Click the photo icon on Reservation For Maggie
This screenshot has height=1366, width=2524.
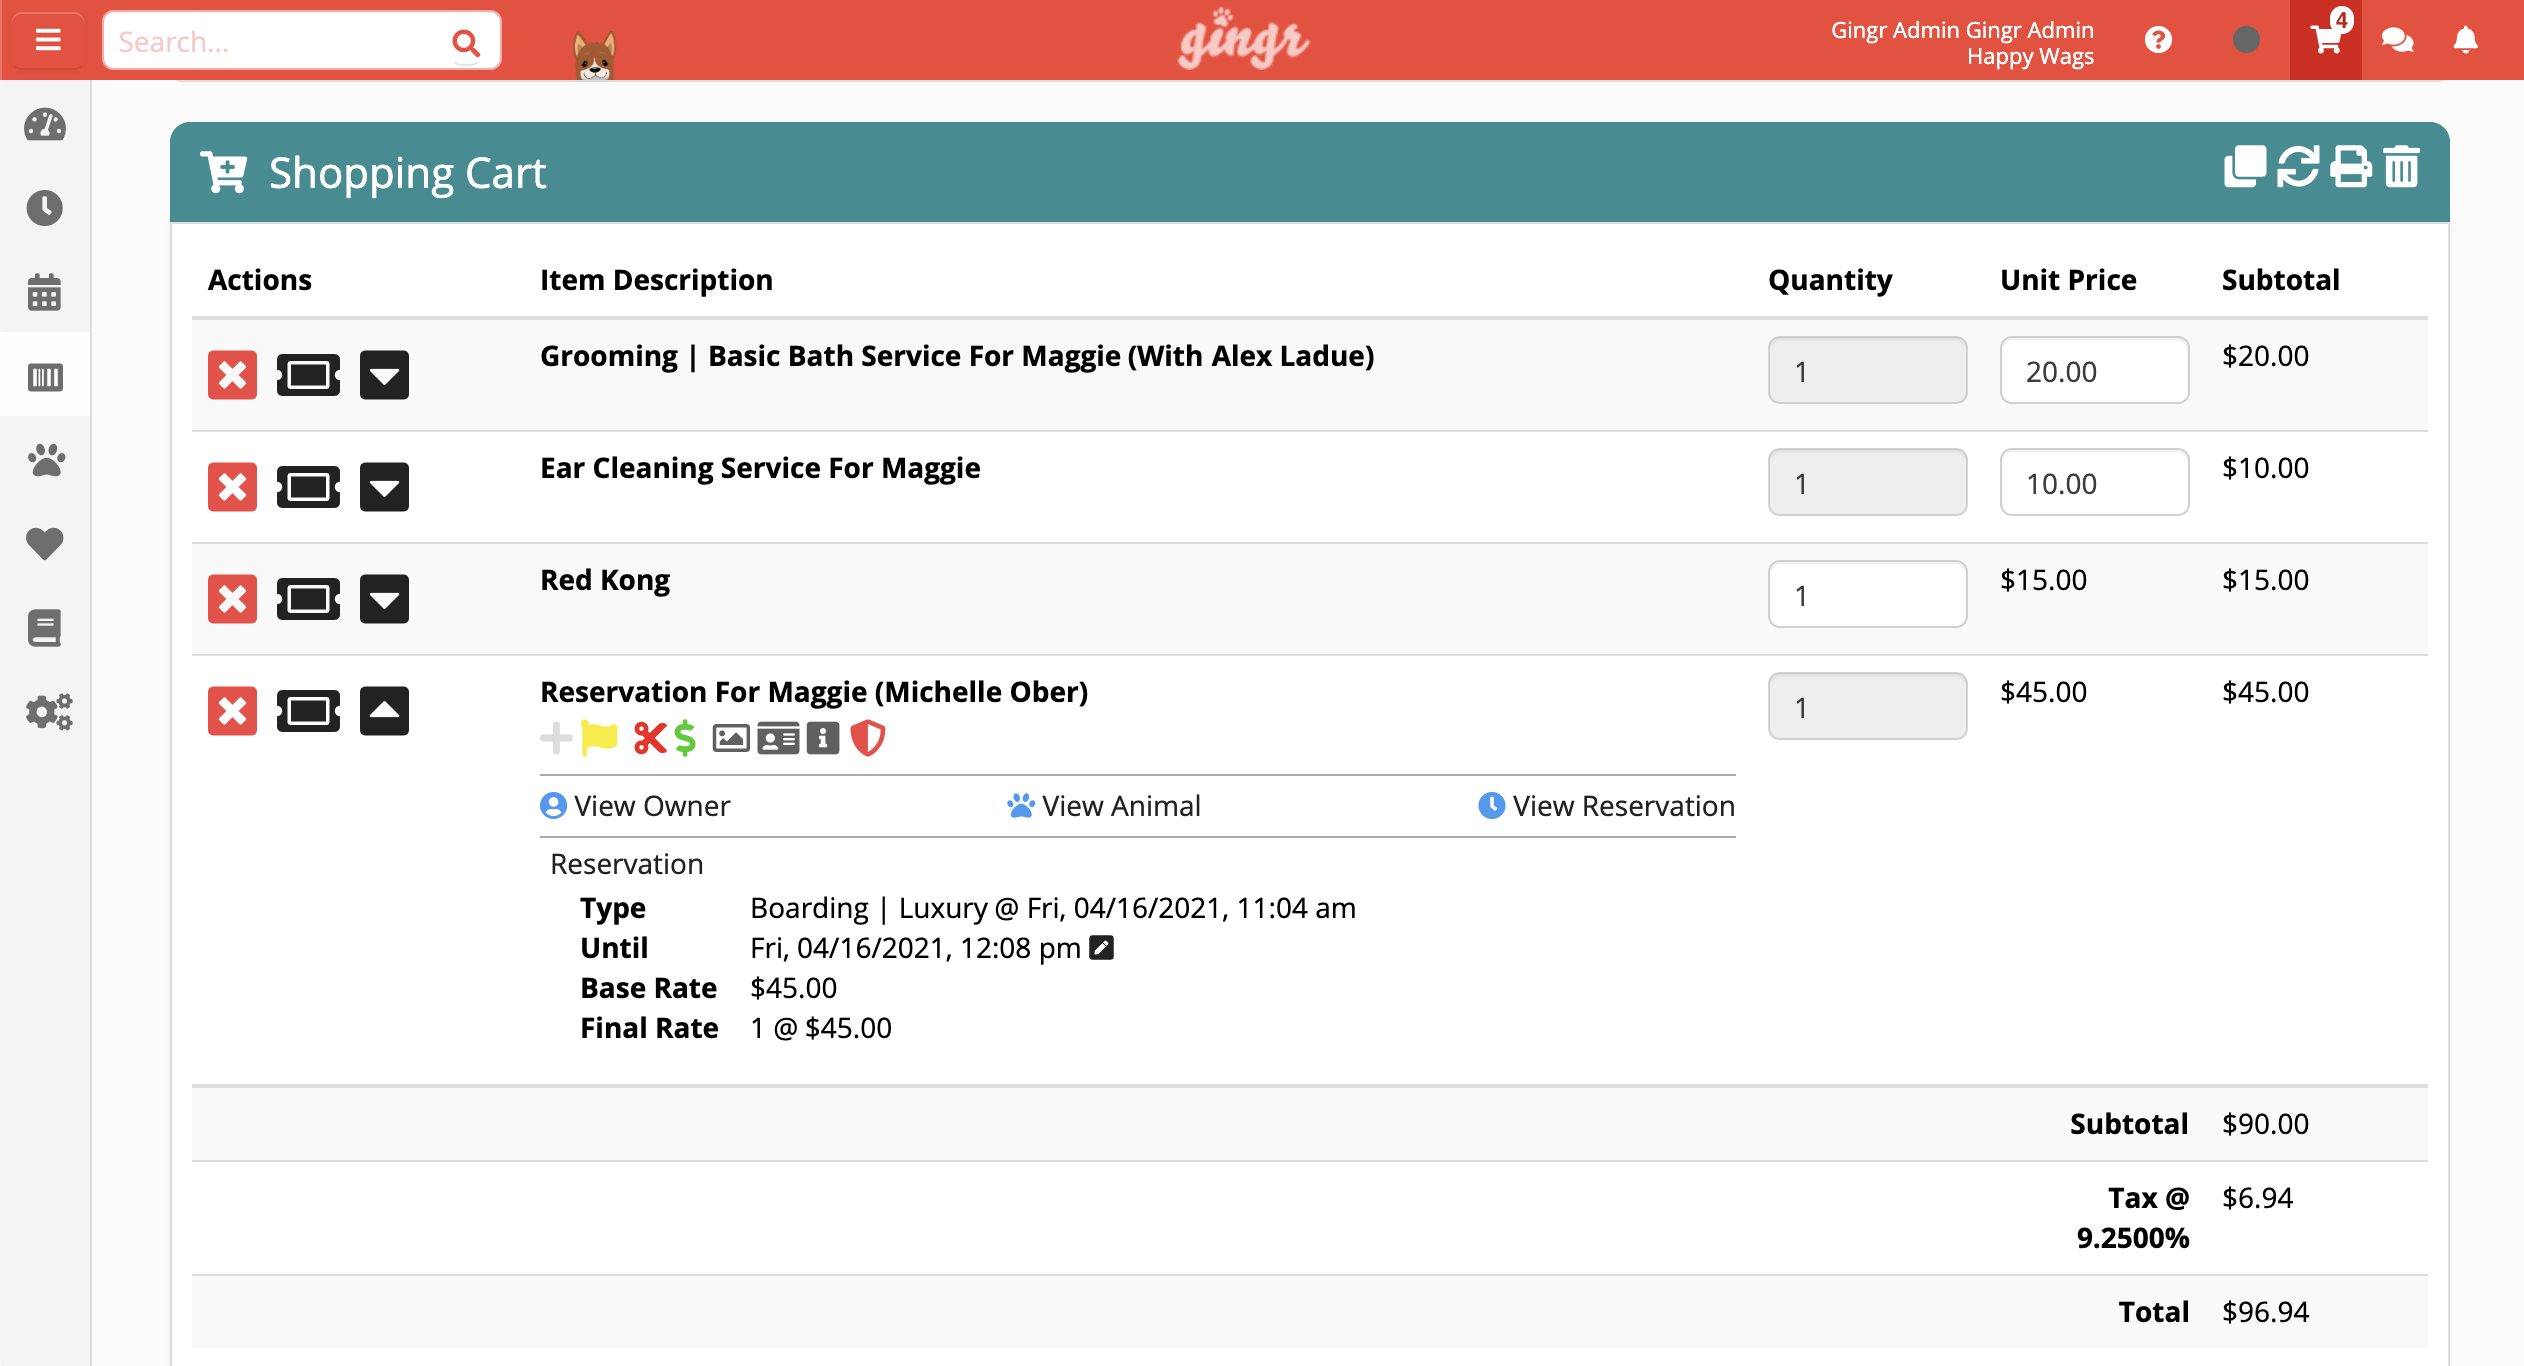coord(730,737)
